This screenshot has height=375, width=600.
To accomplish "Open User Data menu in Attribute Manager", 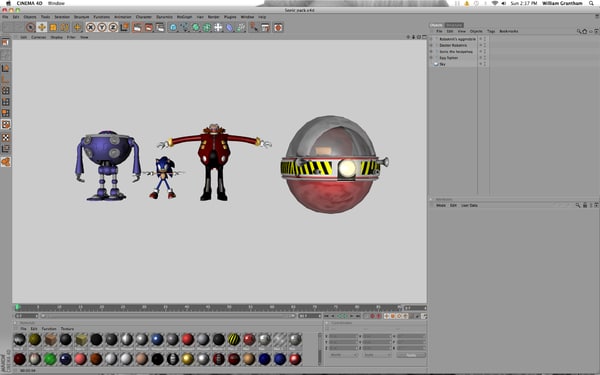I will click(469, 205).
